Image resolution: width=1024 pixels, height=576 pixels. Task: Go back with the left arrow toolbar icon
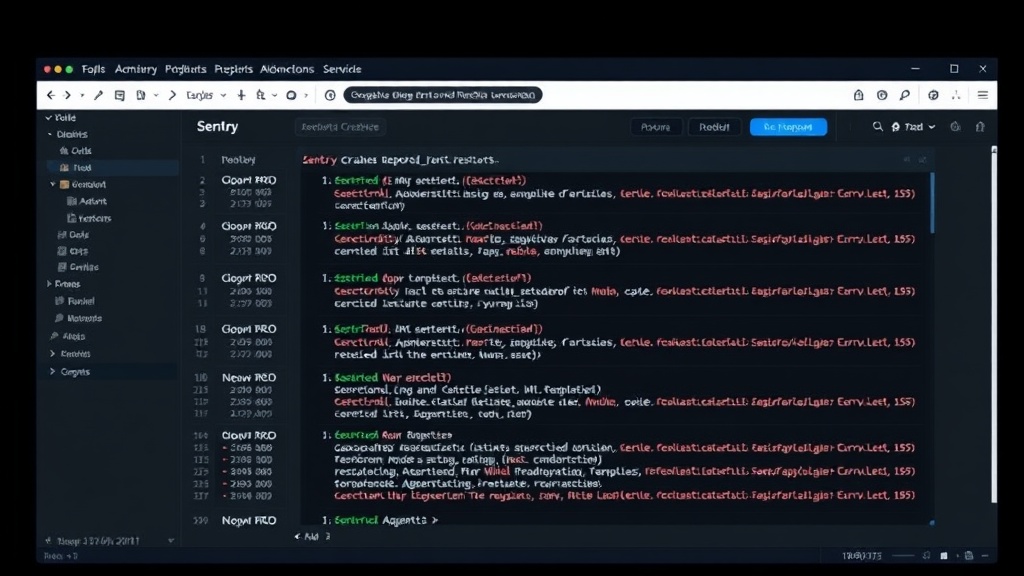(x=51, y=95)
